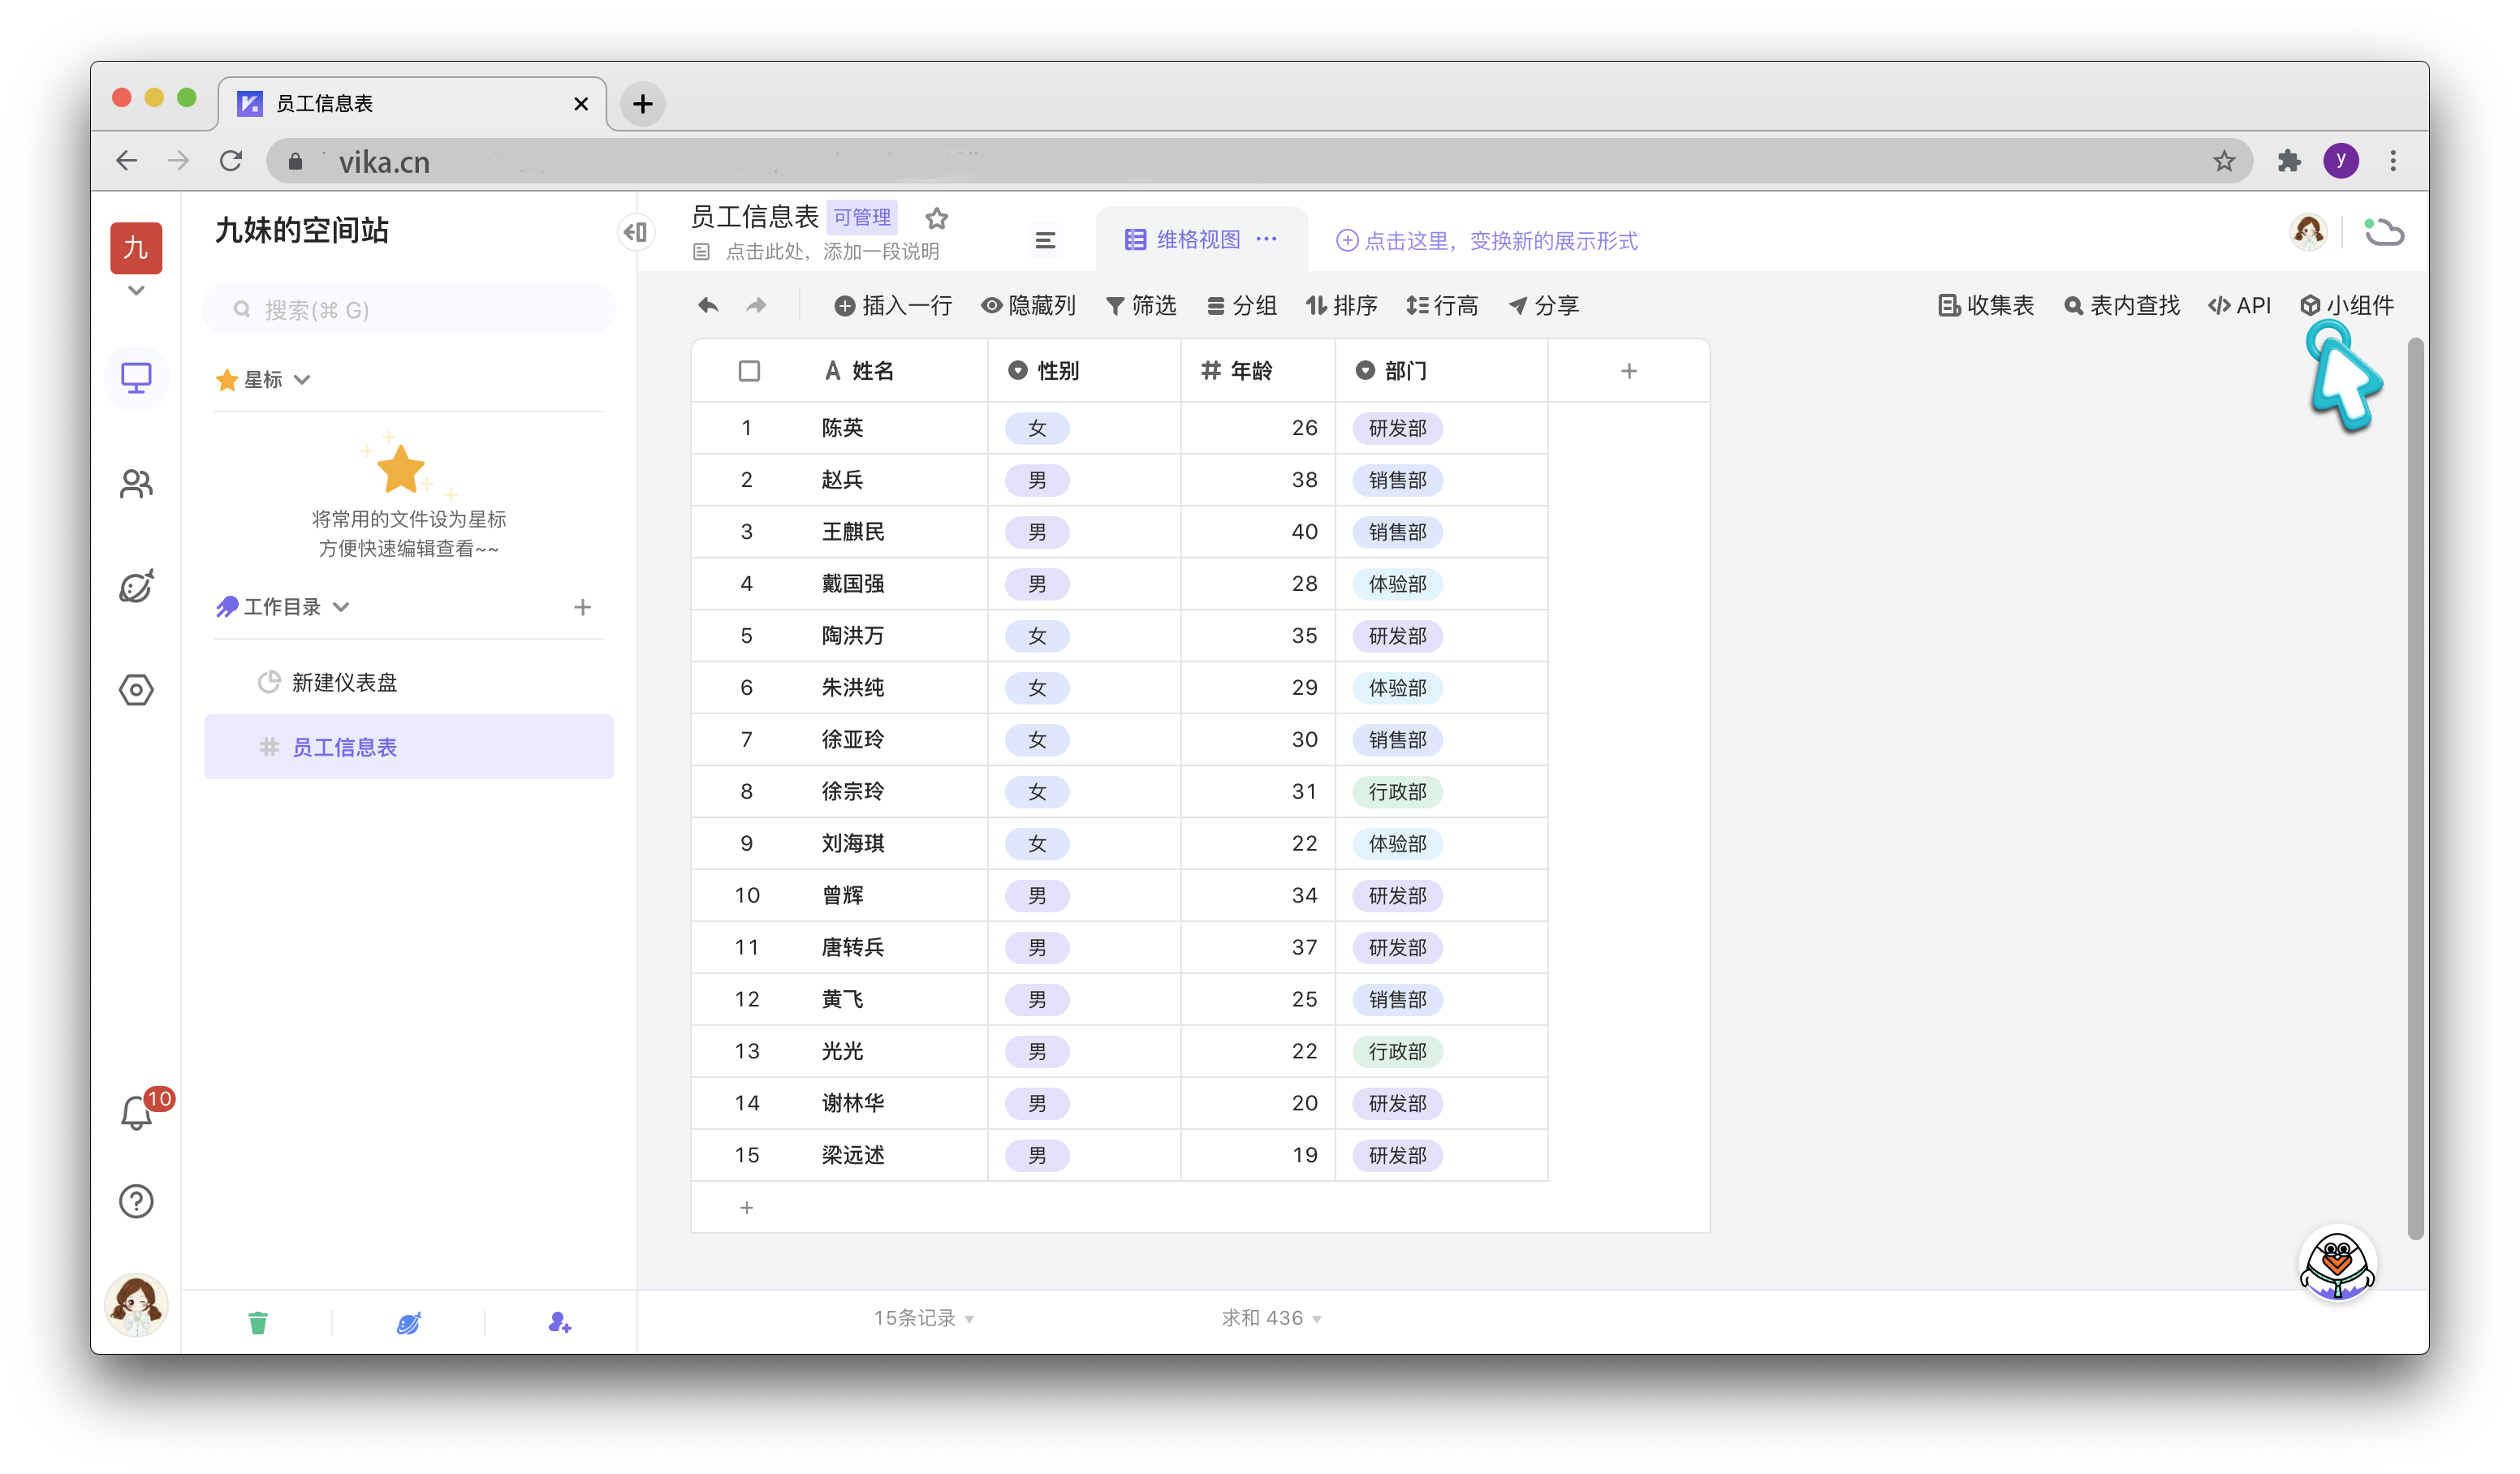Open the 通讯录 contacts sidebar icon
The height and width of the screenshot is (1474, 2520).
(x=136, y=483)
